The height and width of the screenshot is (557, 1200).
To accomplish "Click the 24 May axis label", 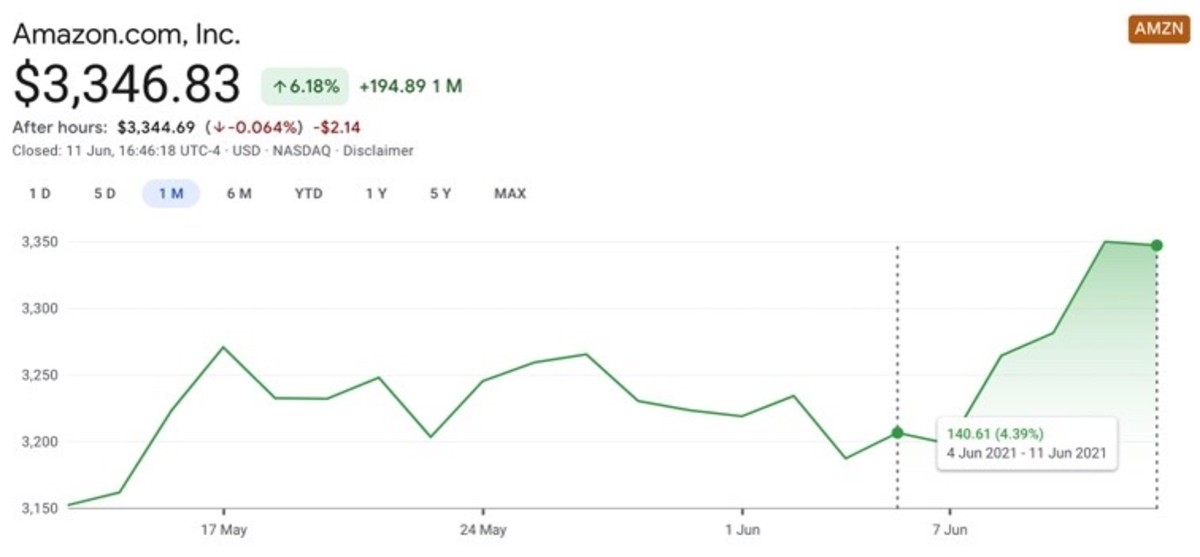I will coord(483,529).
